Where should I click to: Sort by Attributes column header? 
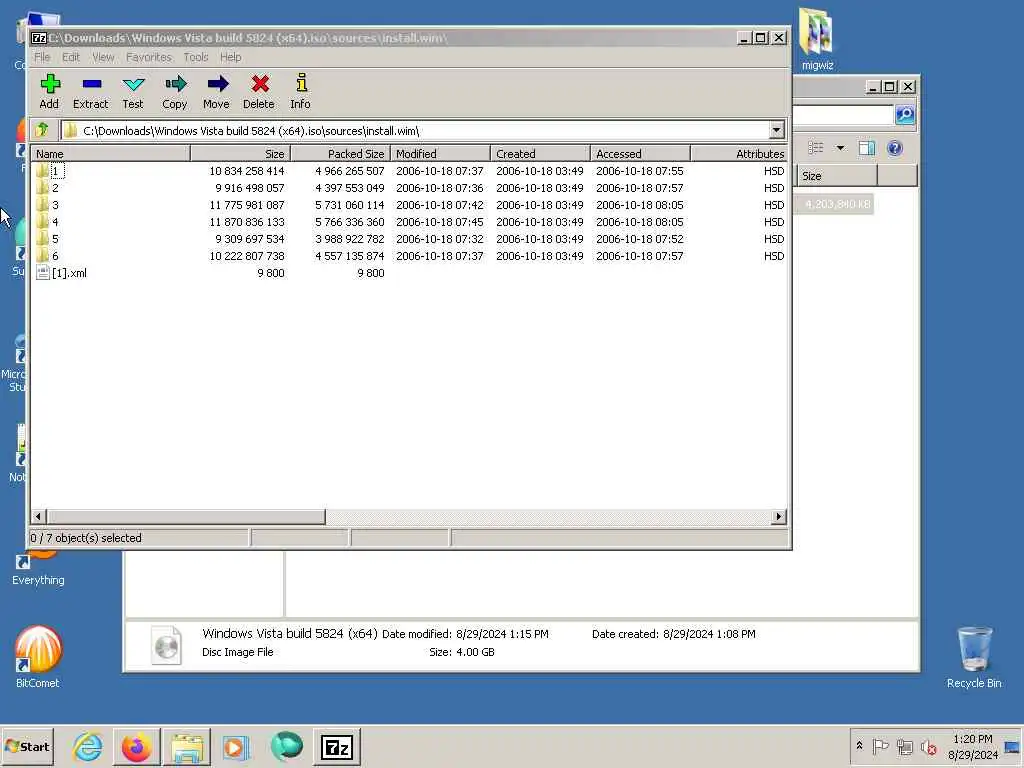pos(739,153)
